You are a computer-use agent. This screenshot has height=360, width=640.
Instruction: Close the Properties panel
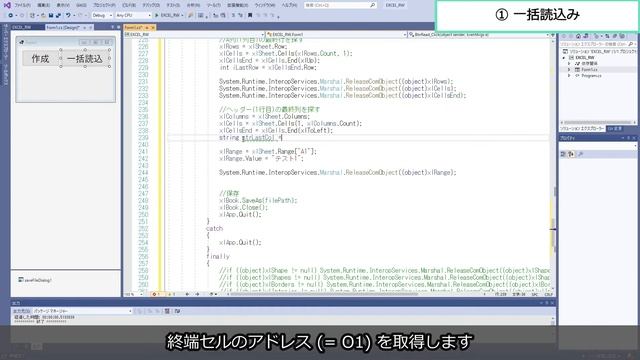pos(634,138)
